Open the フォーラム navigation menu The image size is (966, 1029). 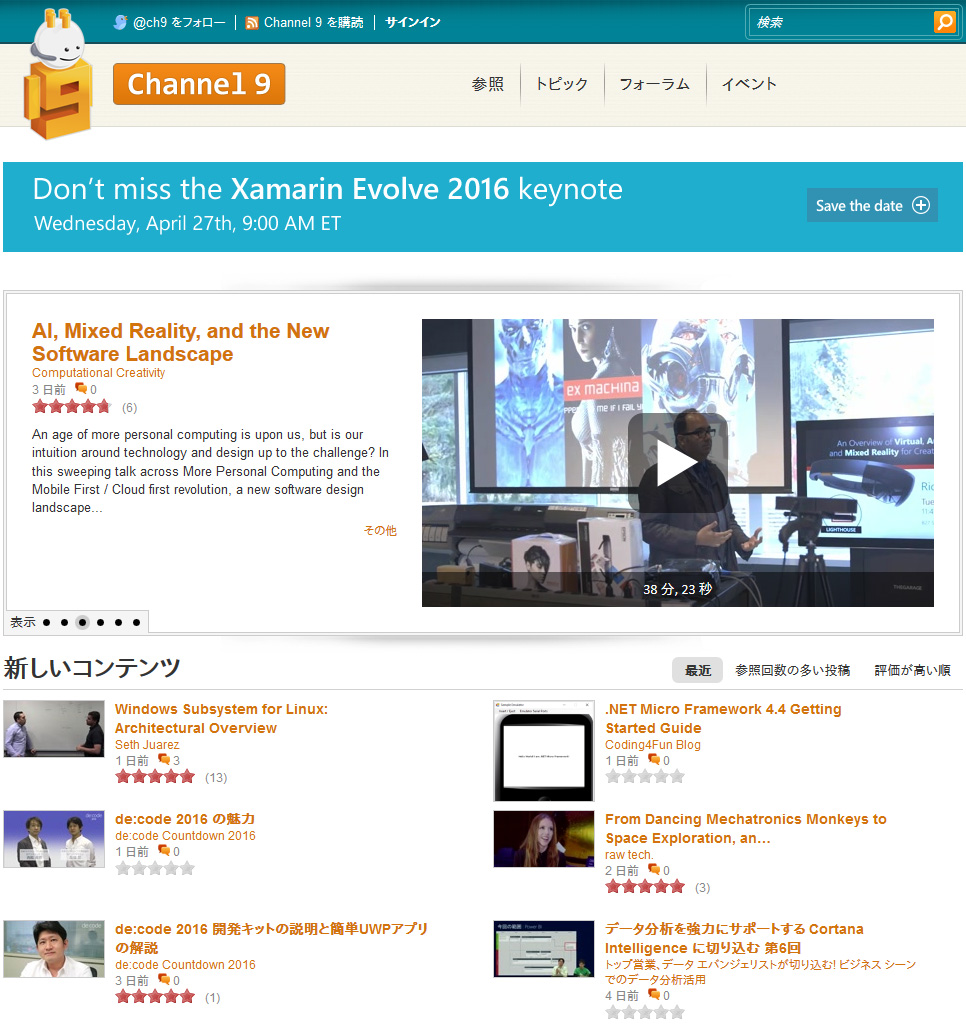(655, 84)
